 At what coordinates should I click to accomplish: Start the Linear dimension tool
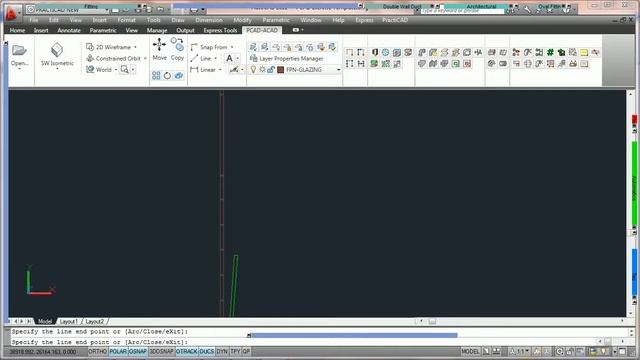(203, 70)
